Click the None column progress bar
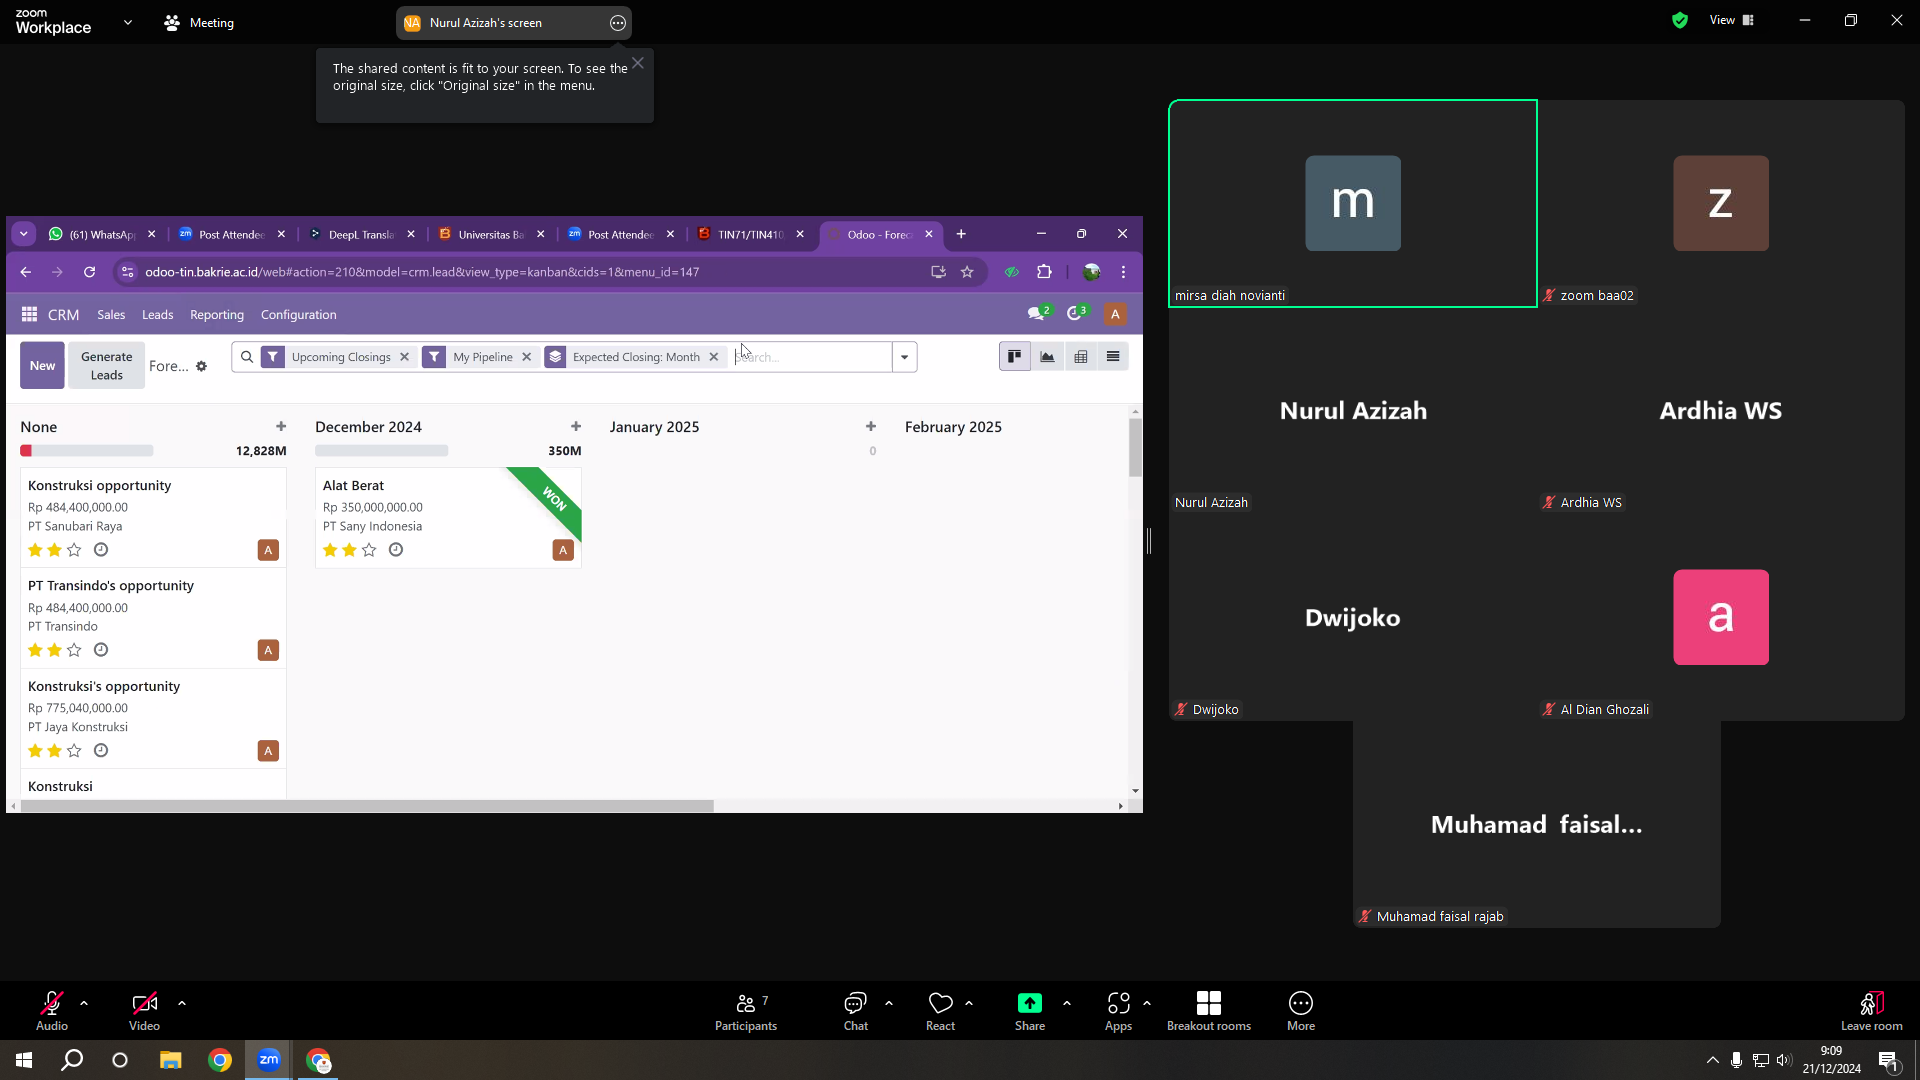 tap(87, 451)
